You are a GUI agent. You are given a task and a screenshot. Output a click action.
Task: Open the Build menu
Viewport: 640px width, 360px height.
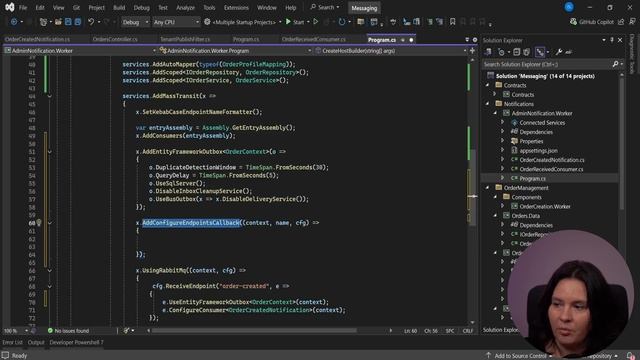119,7
